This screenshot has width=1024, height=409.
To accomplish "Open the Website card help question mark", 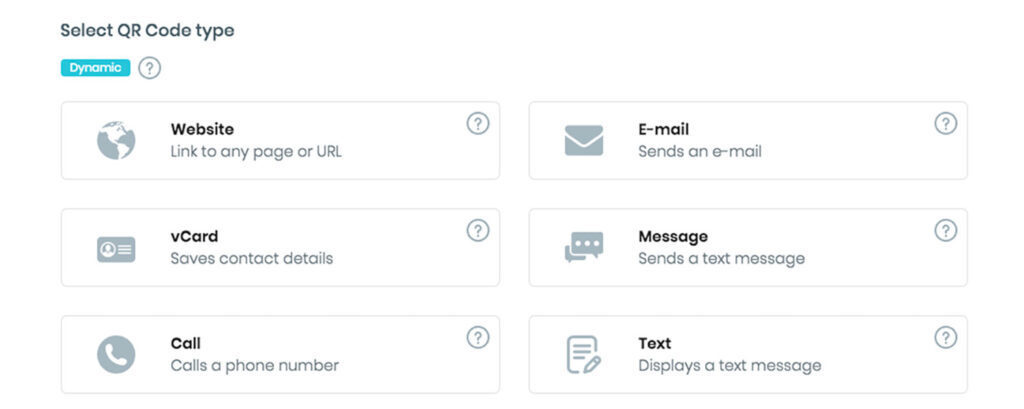I will click(478, 123).
